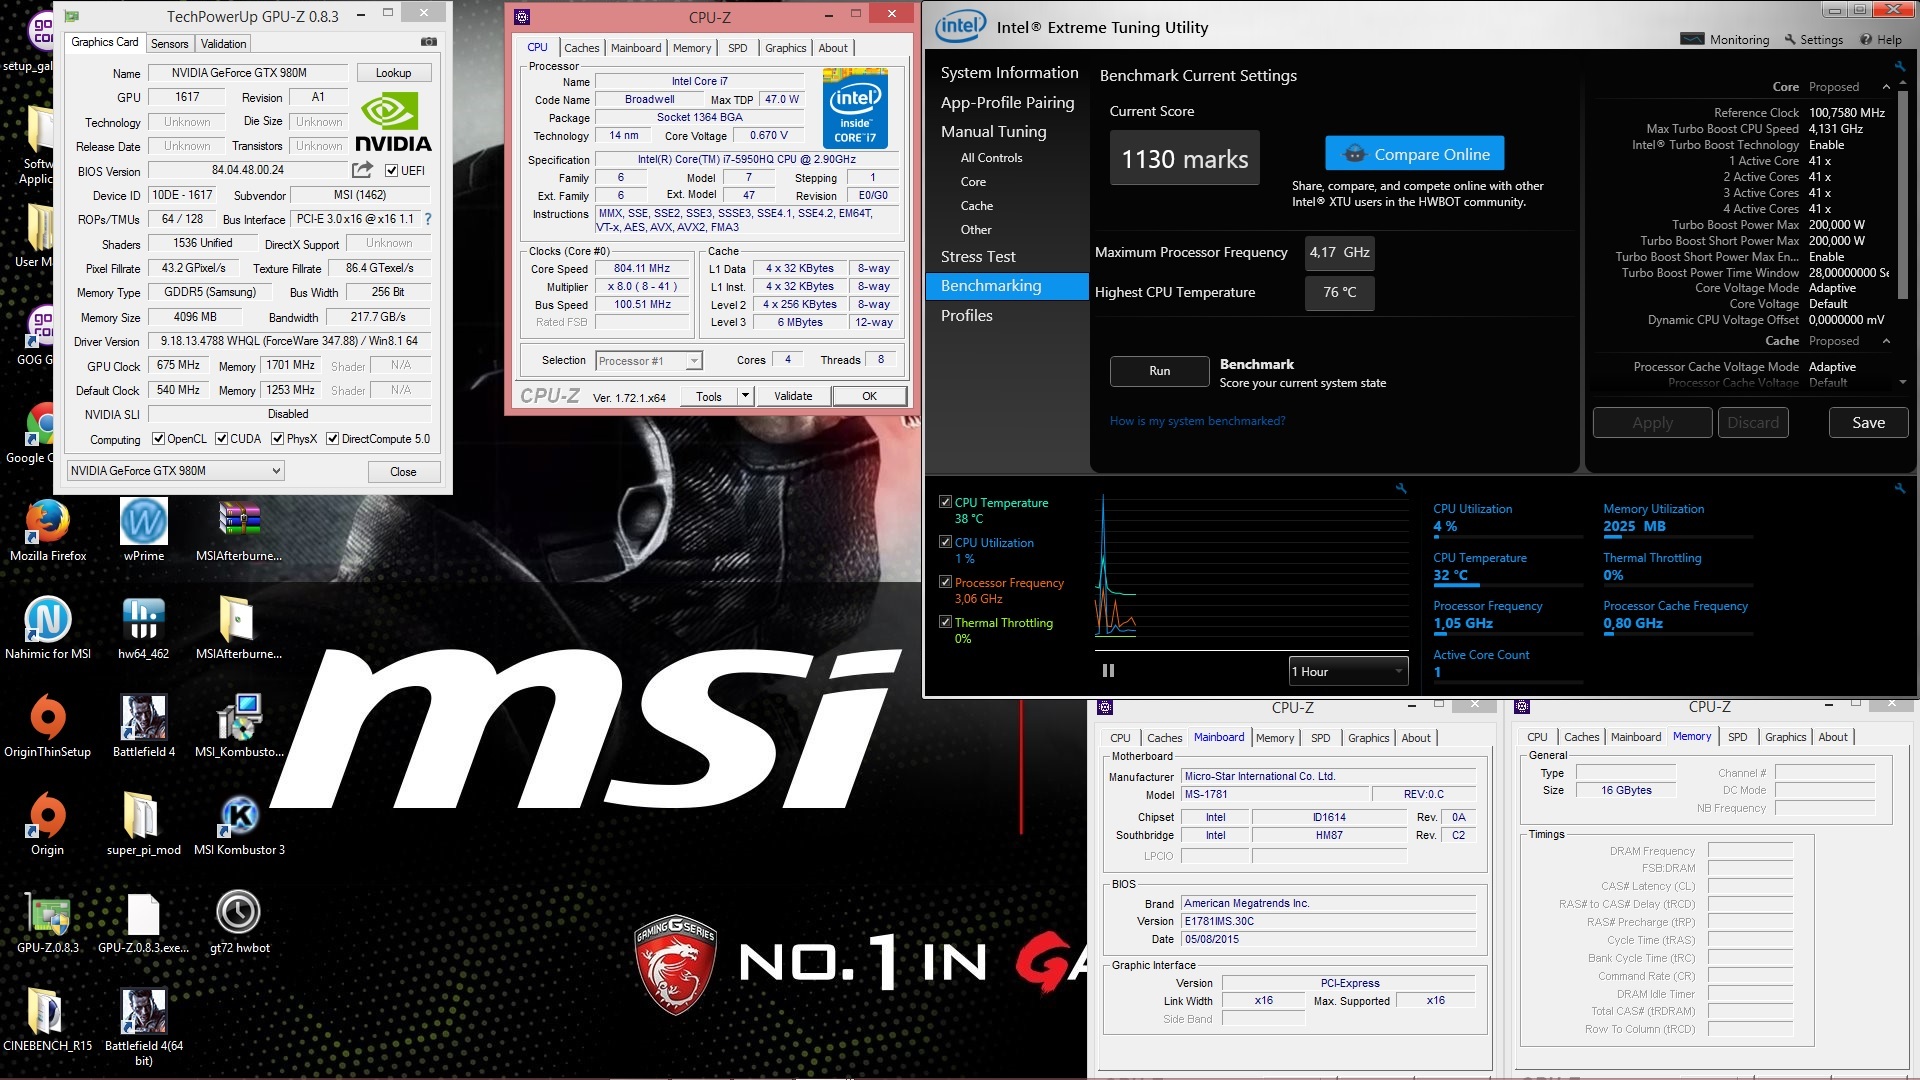The image size is (1920, 1080).
Task: Run the XTU benchmark
Action: (x=1159, y=371)
